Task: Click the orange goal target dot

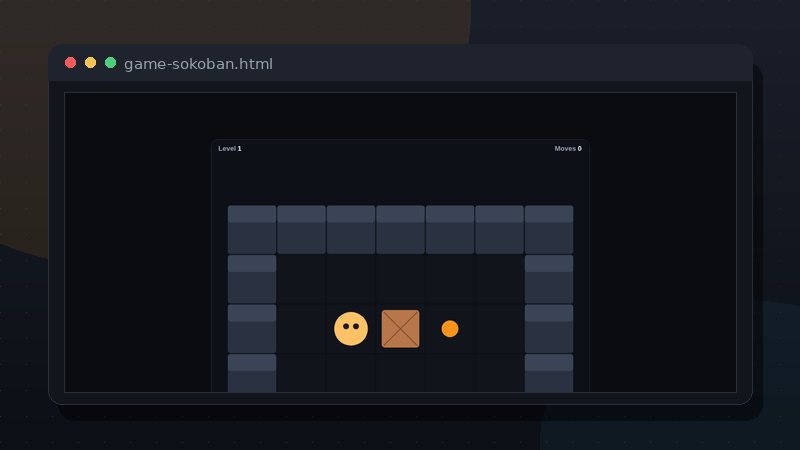Action: [449, 329]
